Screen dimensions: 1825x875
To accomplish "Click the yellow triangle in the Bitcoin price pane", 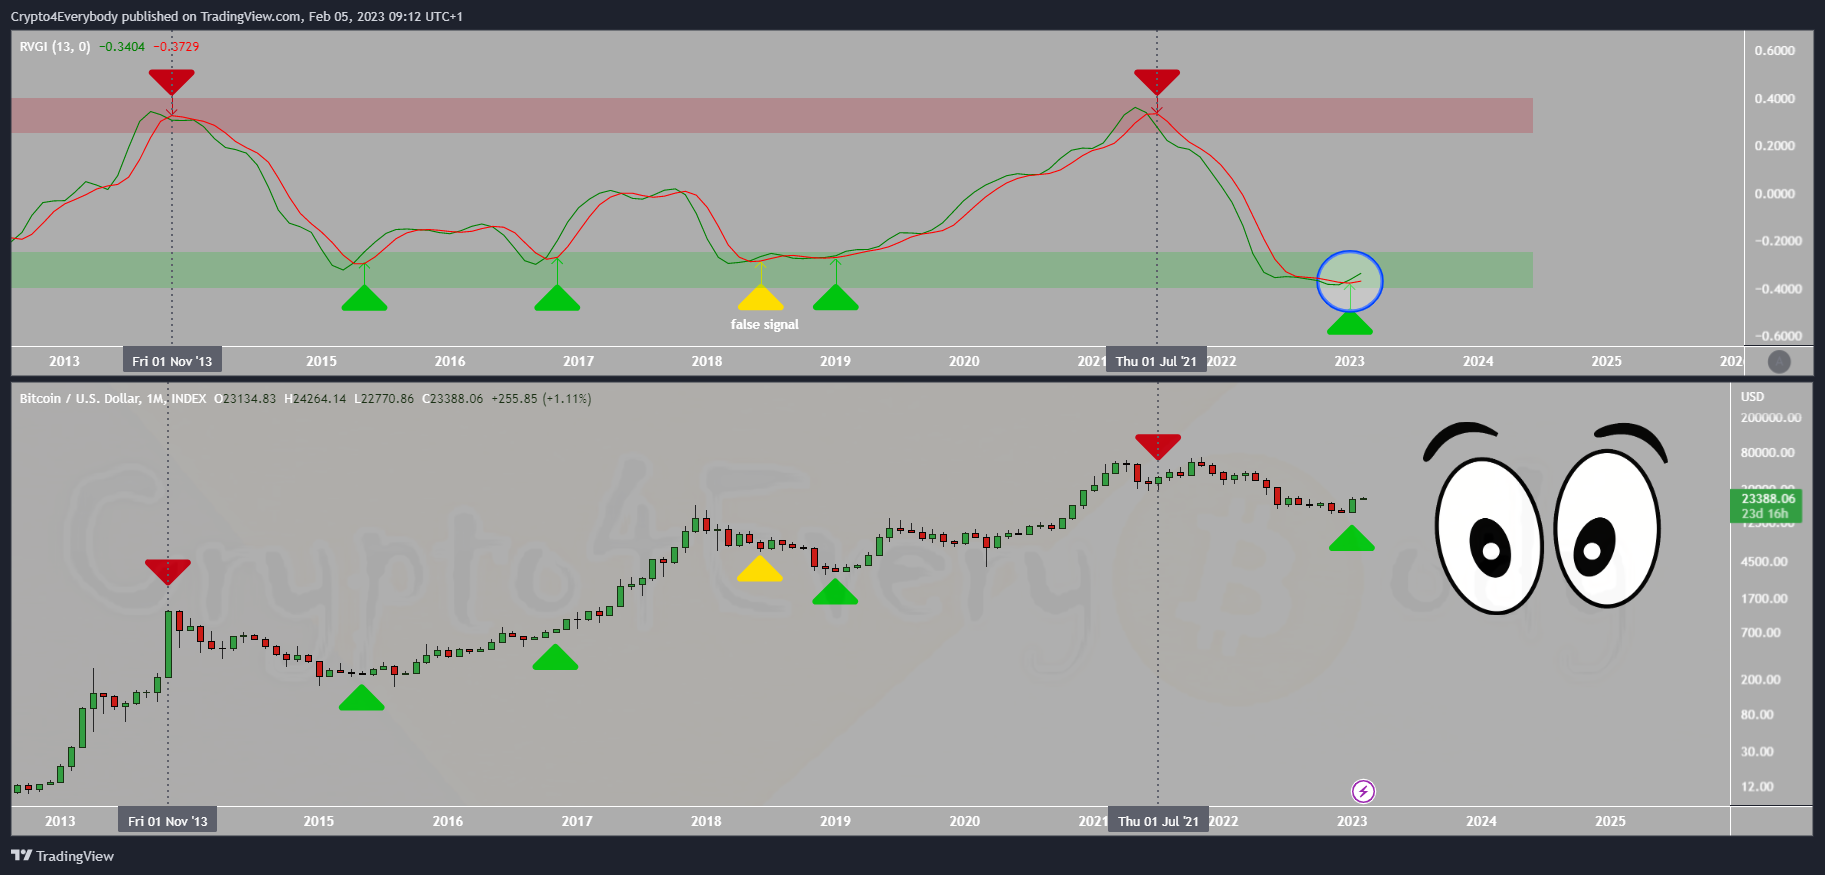I will point(760,569).
